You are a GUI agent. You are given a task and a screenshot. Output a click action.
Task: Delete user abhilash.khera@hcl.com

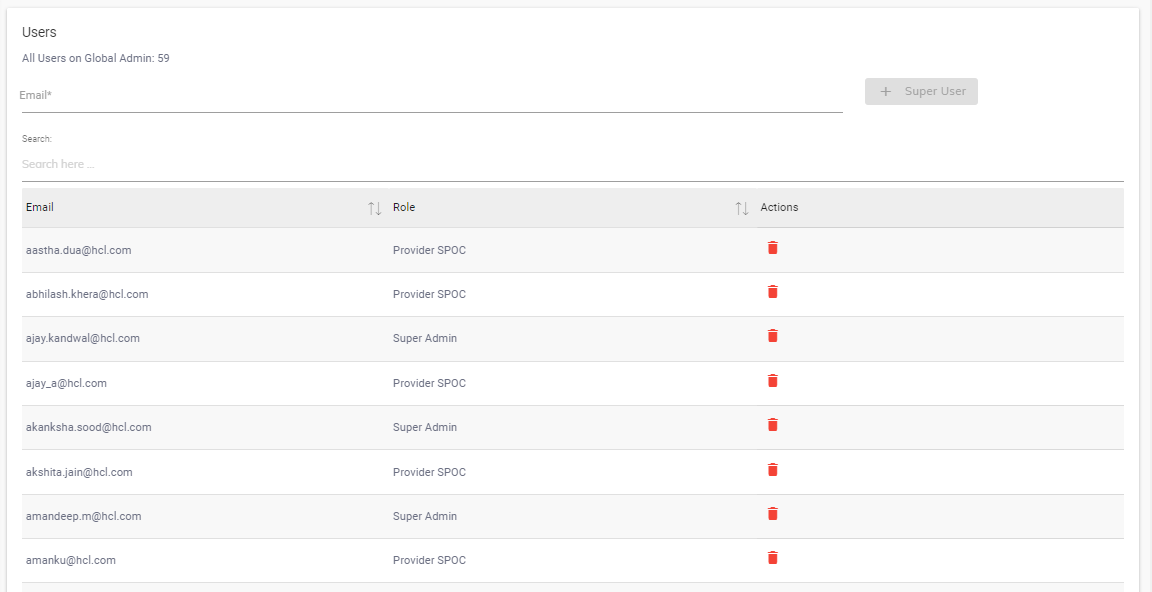tap(773, 292)
